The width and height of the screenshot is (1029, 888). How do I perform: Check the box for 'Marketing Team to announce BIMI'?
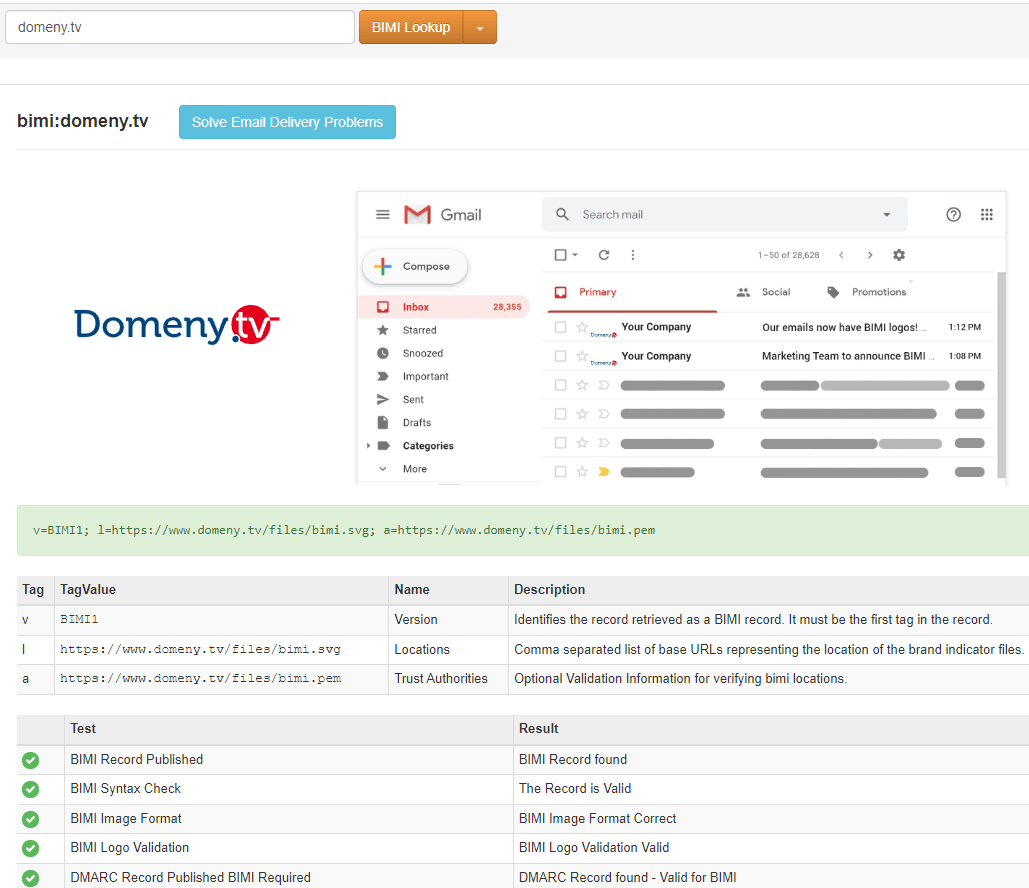560,356
